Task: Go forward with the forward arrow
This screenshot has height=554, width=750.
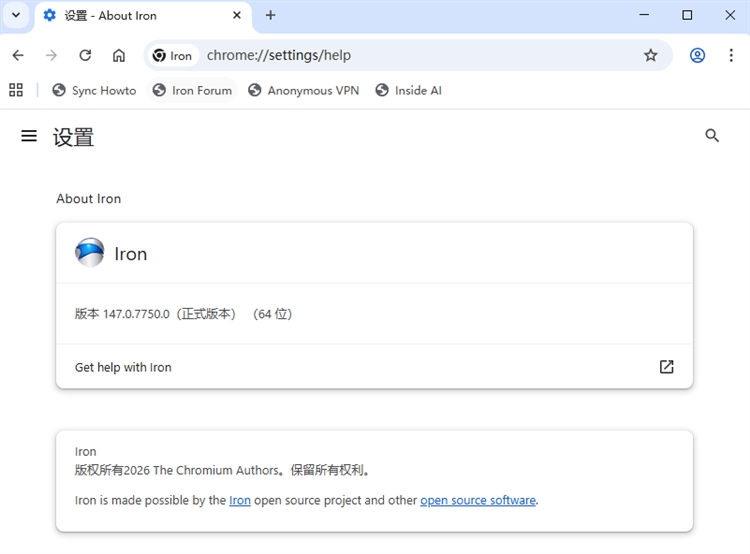Action: [51, 55]
